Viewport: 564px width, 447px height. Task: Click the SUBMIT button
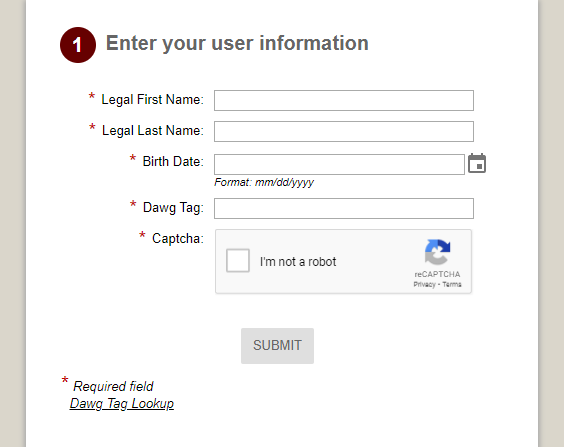[x=277, y=346]
